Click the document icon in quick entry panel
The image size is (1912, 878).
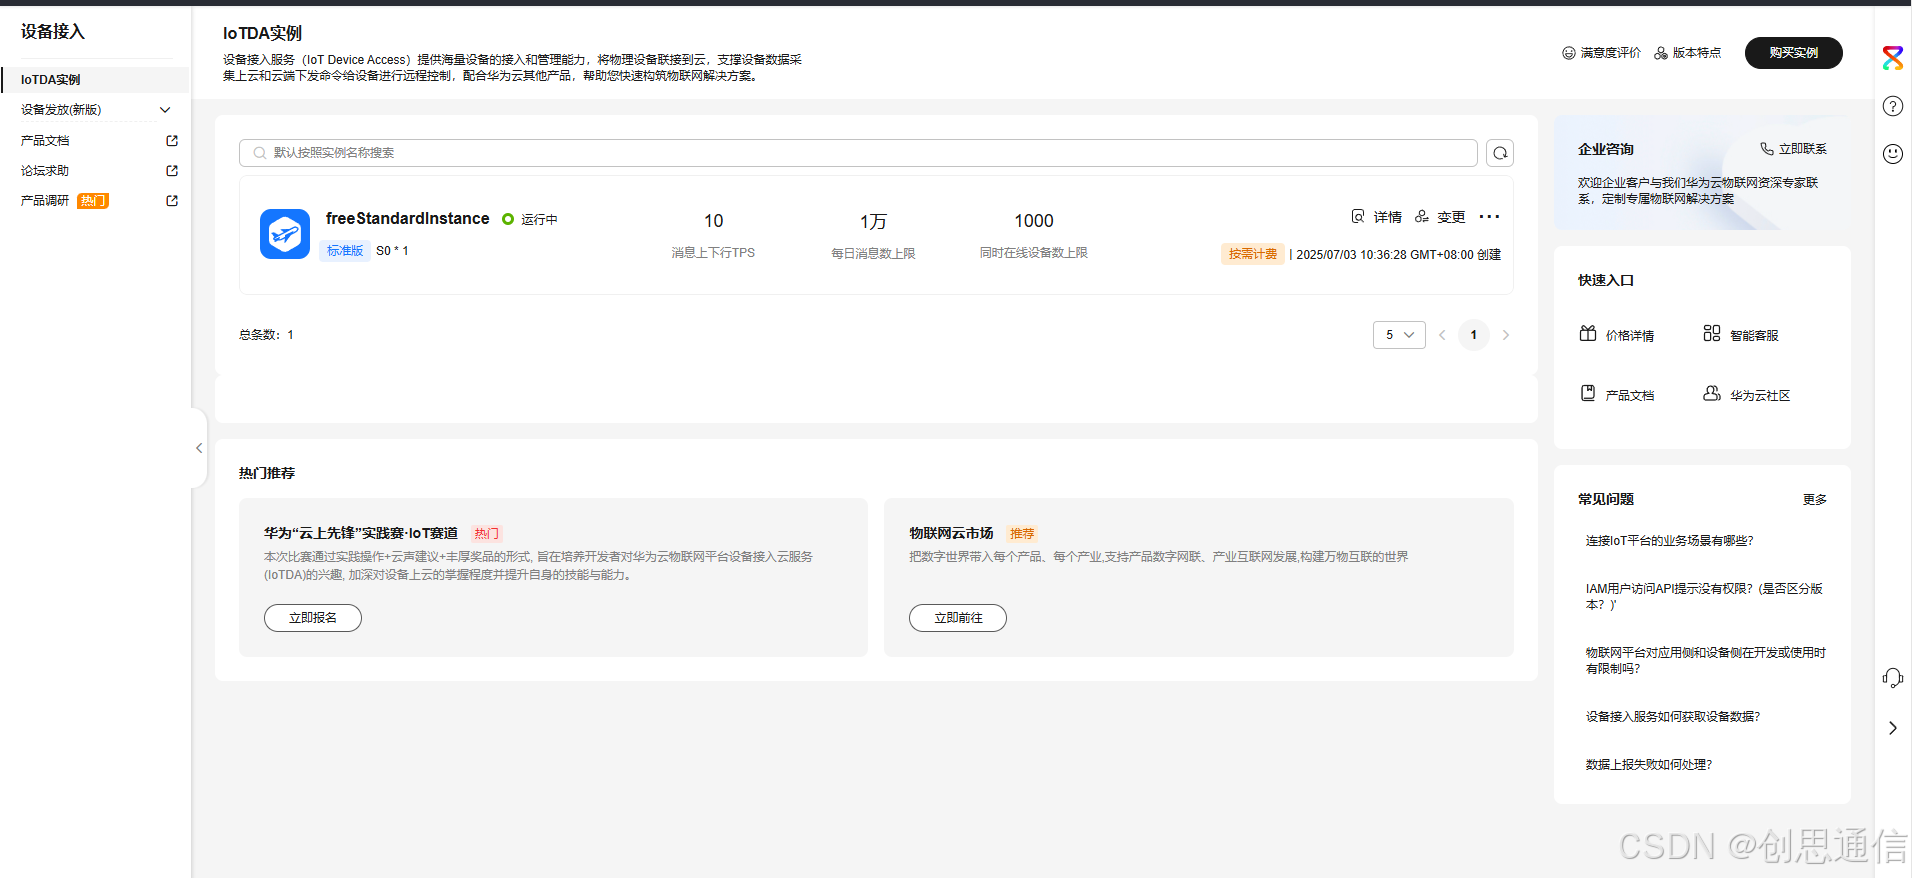coord(1588,393)
